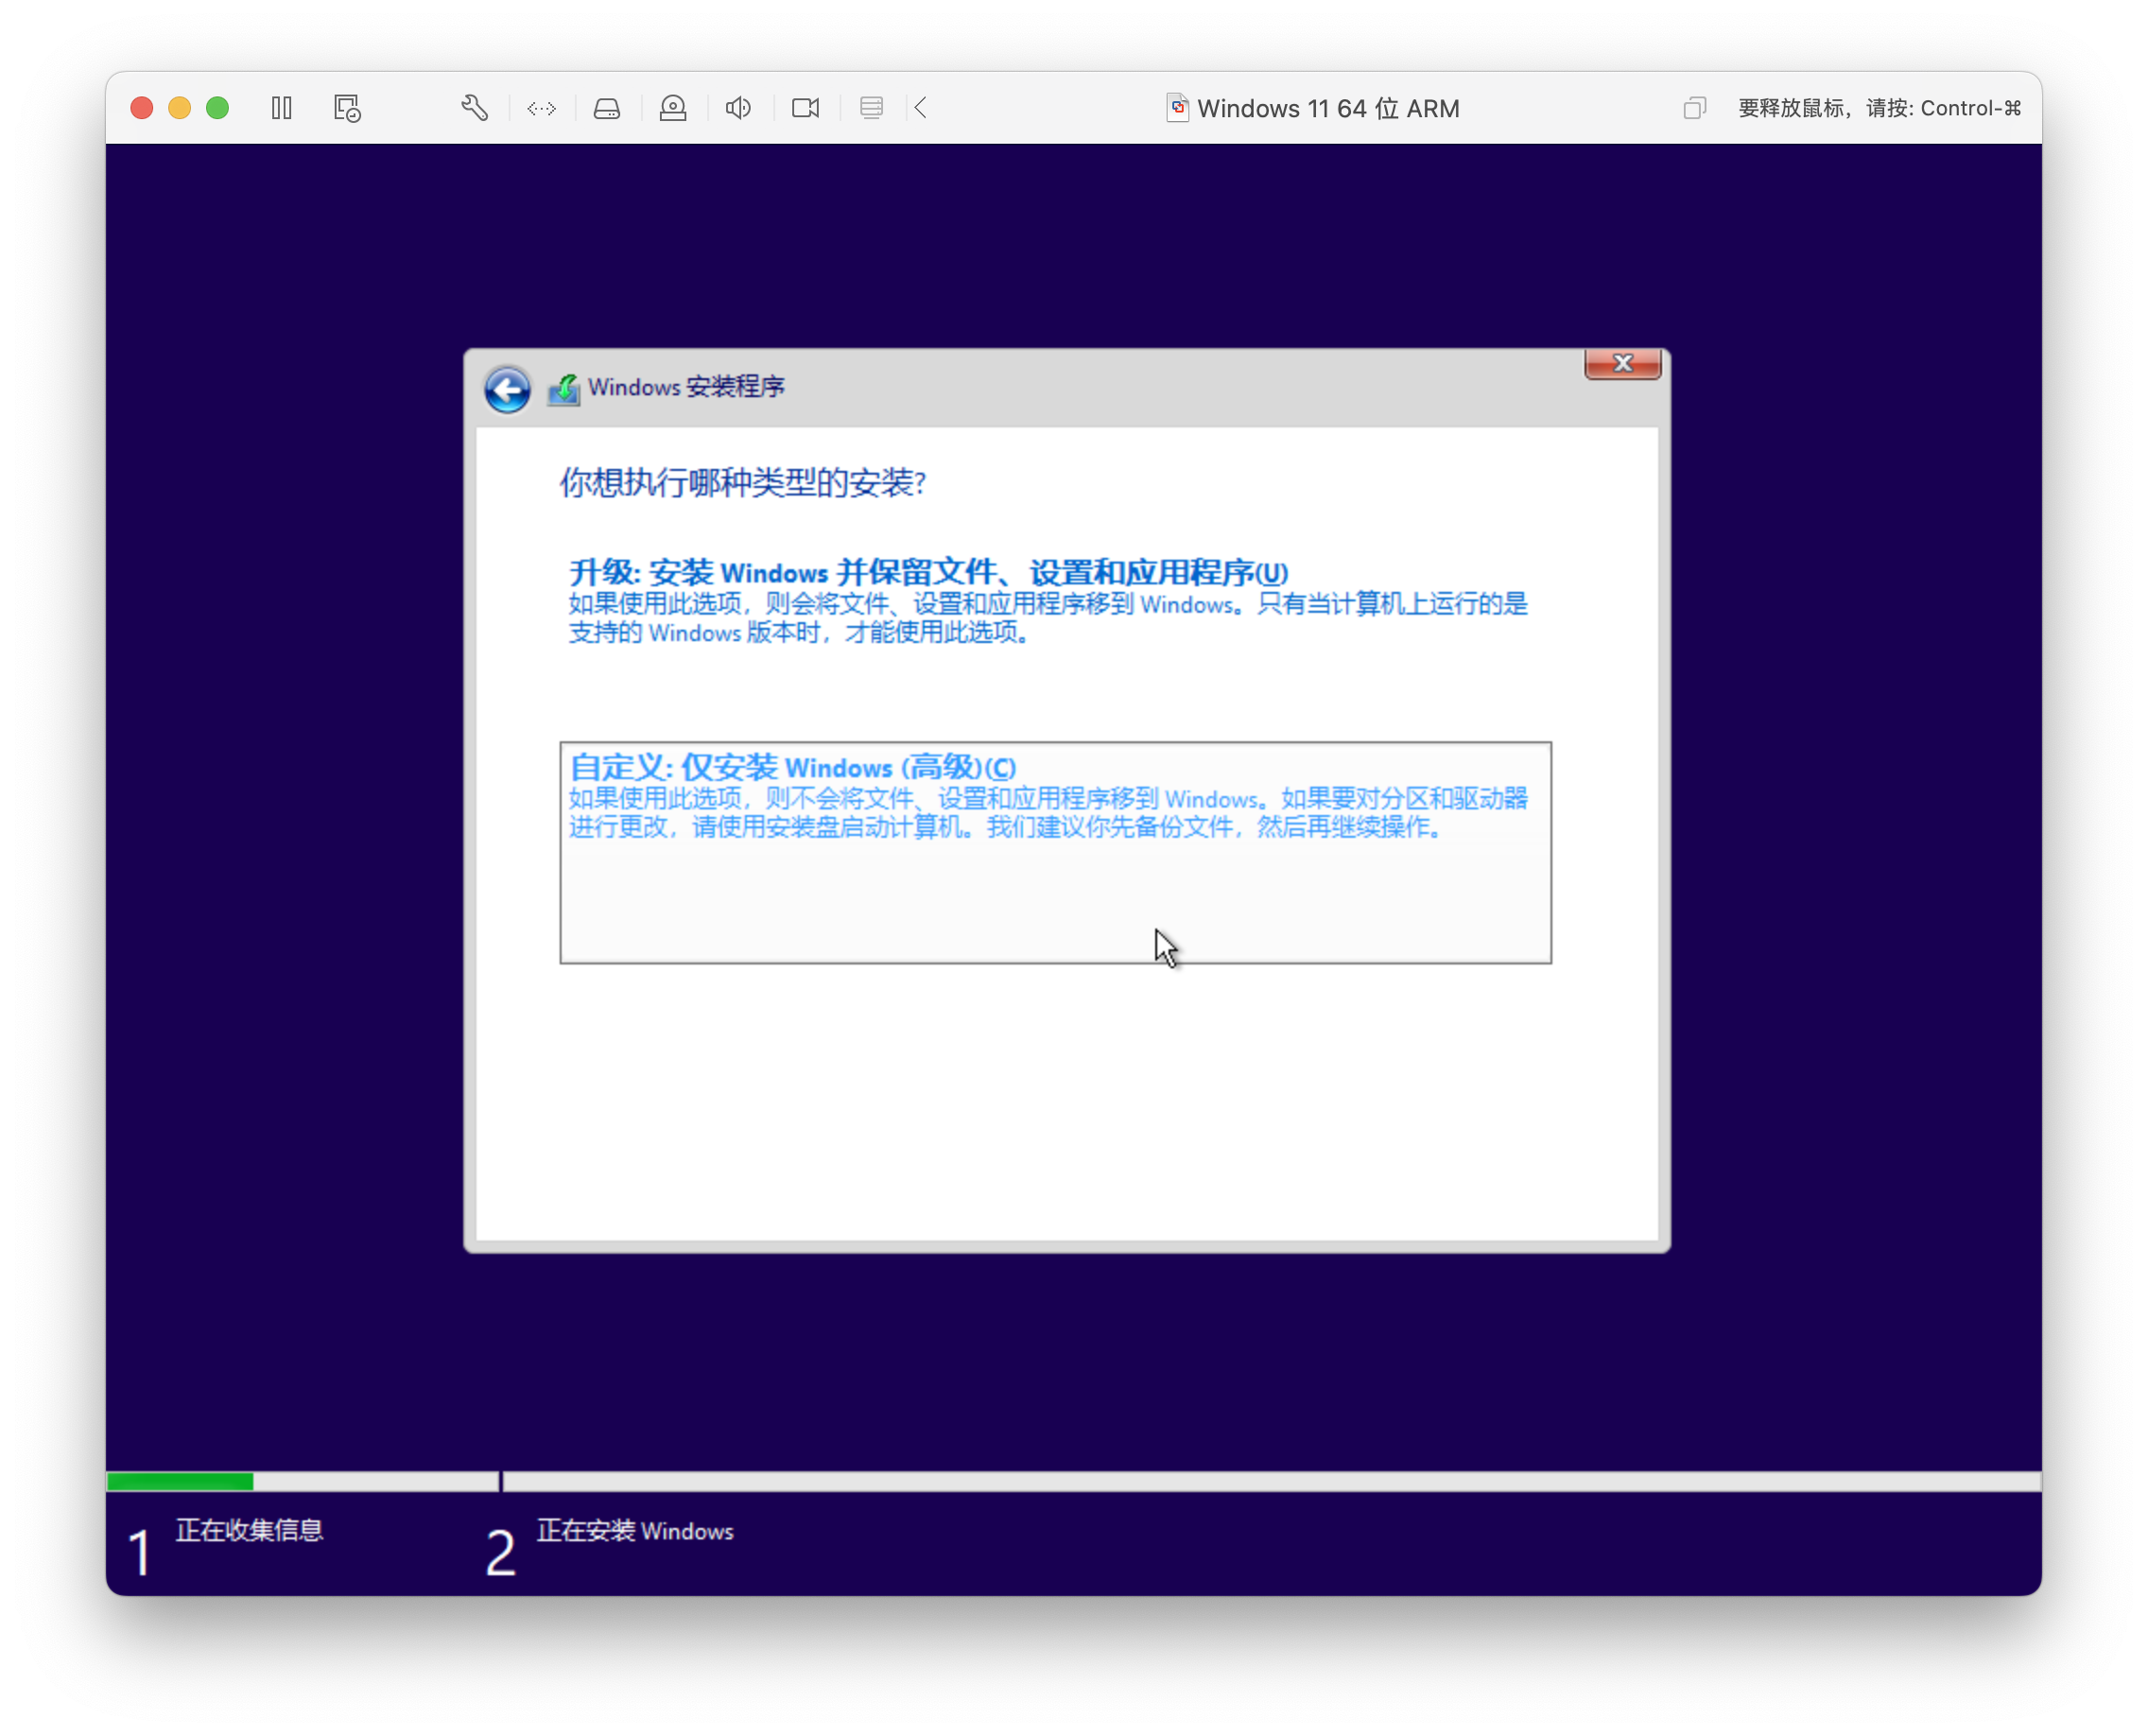Click the green installation progress bar
Viewport: 2148px width, 1736px height.
pyautogui.click(x=180, y=1482)
